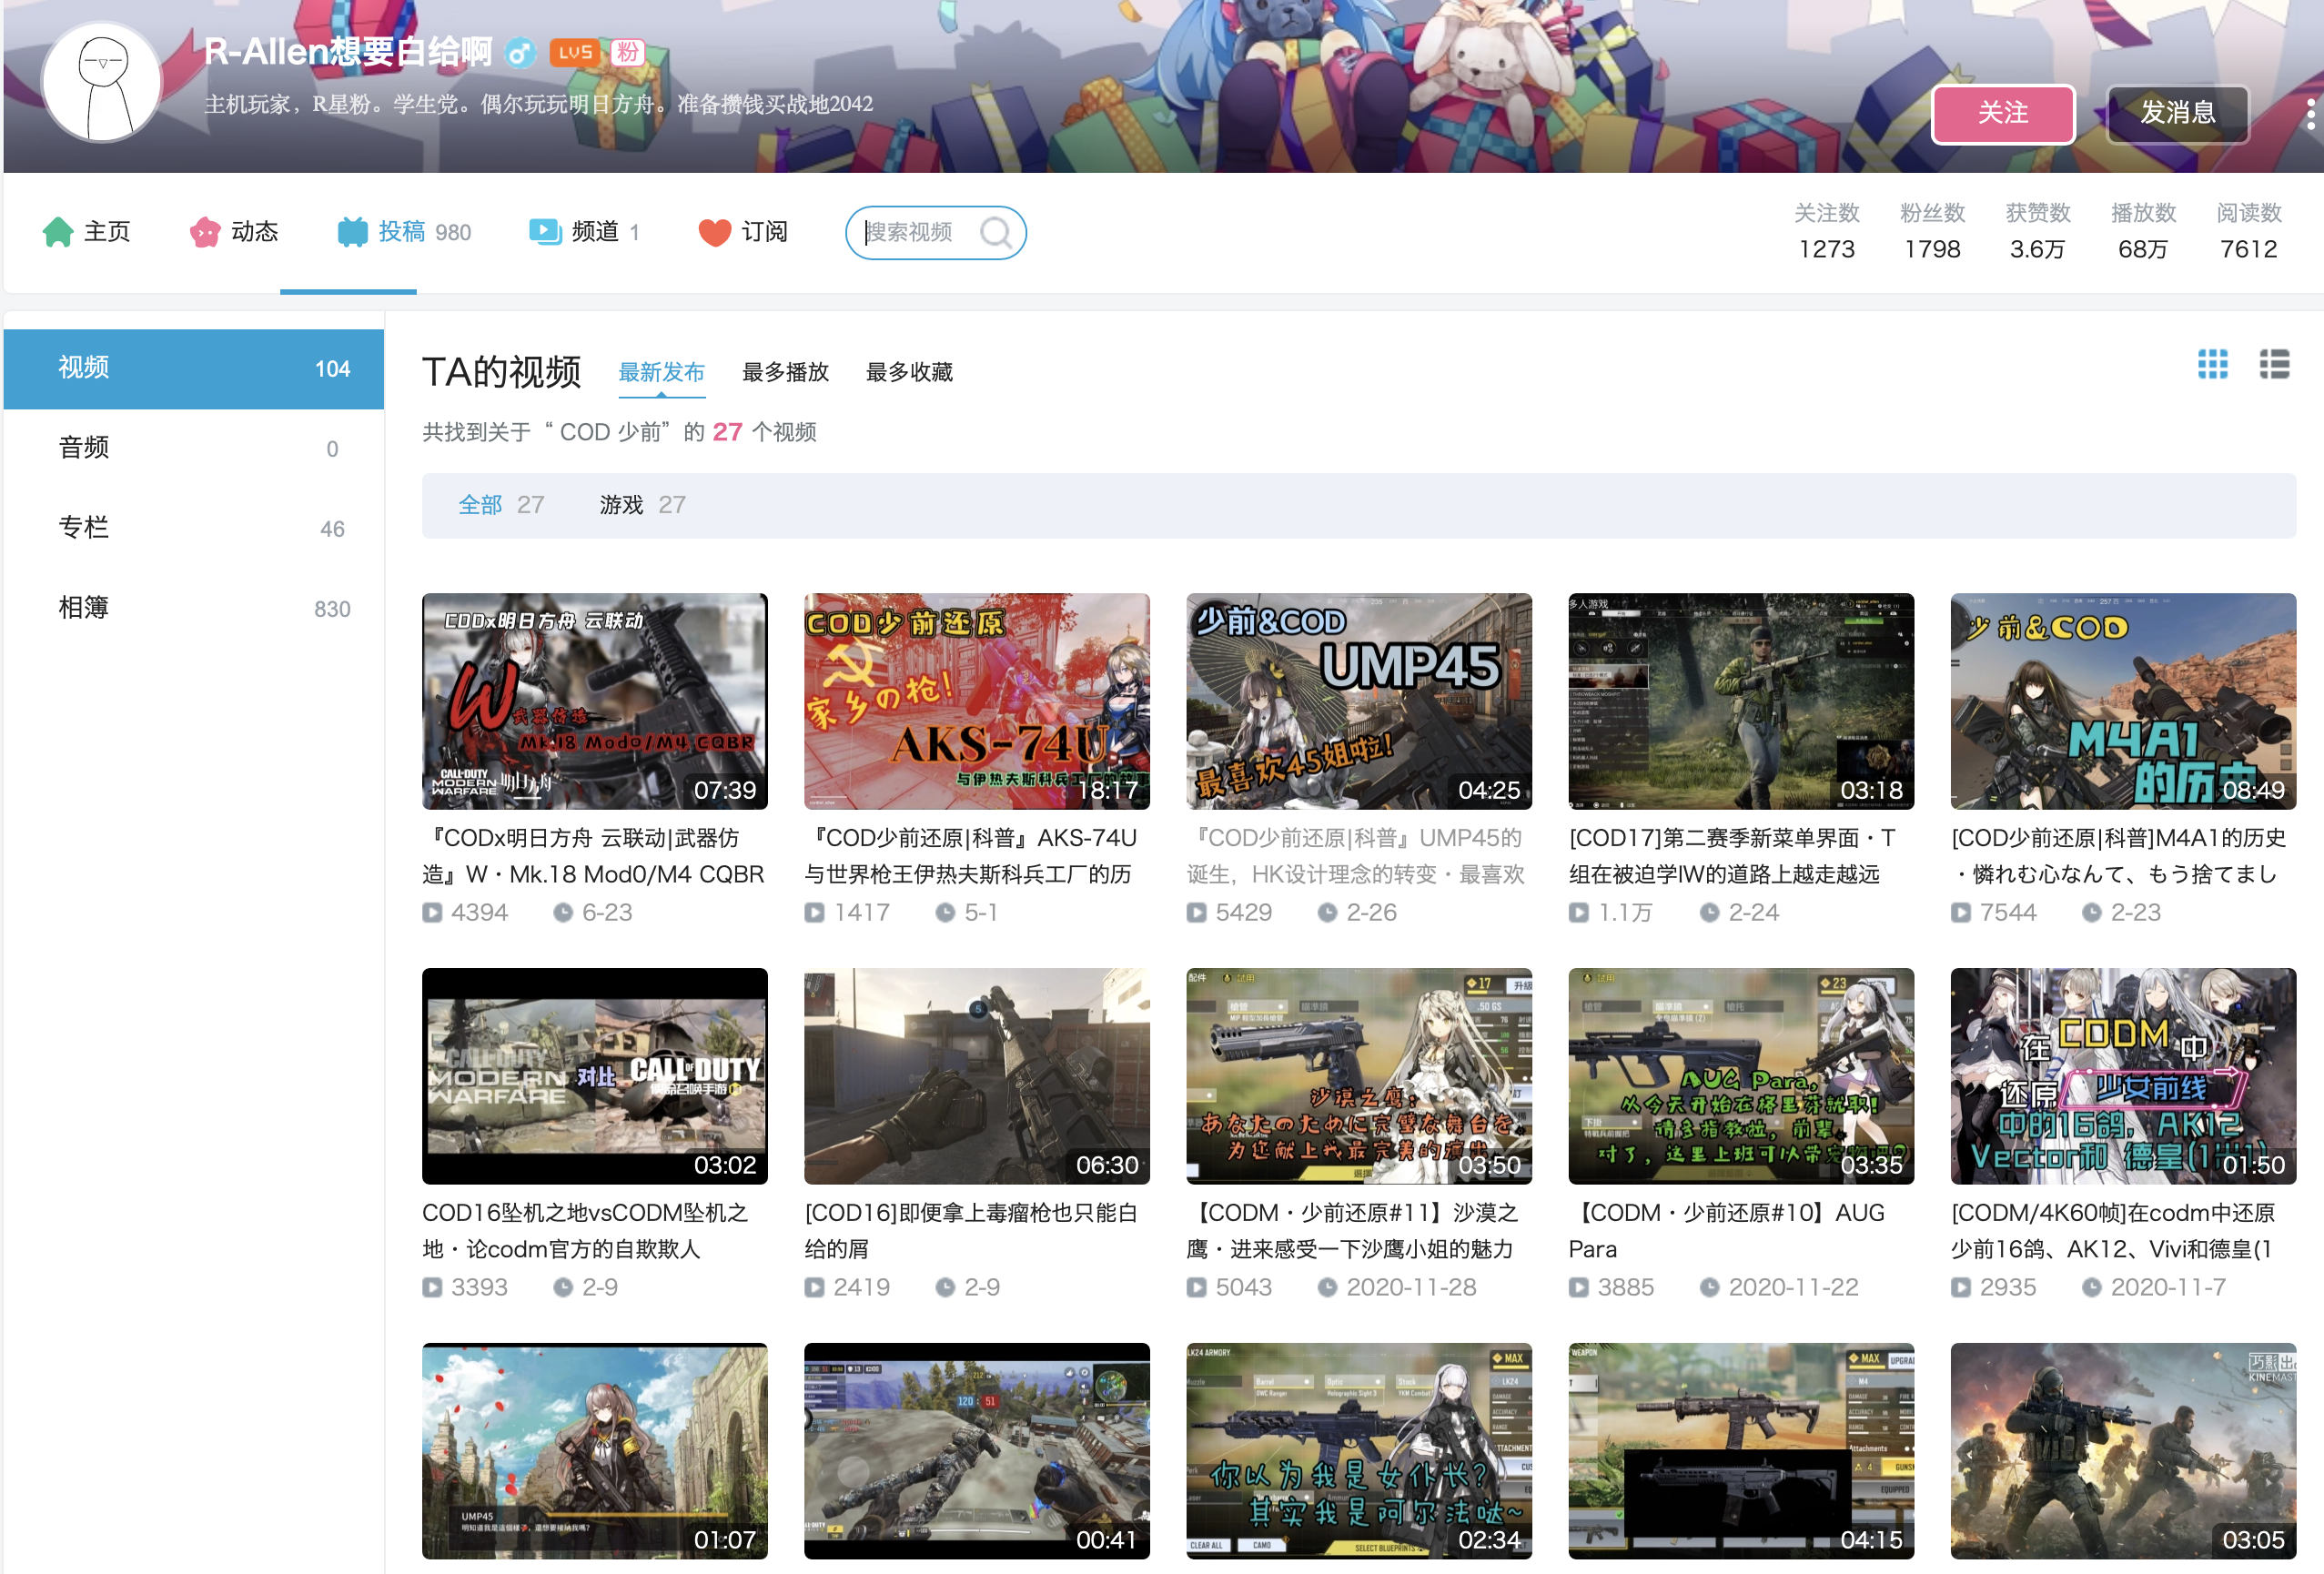Open the 主页 tab
The height and width of the screenshot is (1574, 2324).
click(x=87, y=232)
